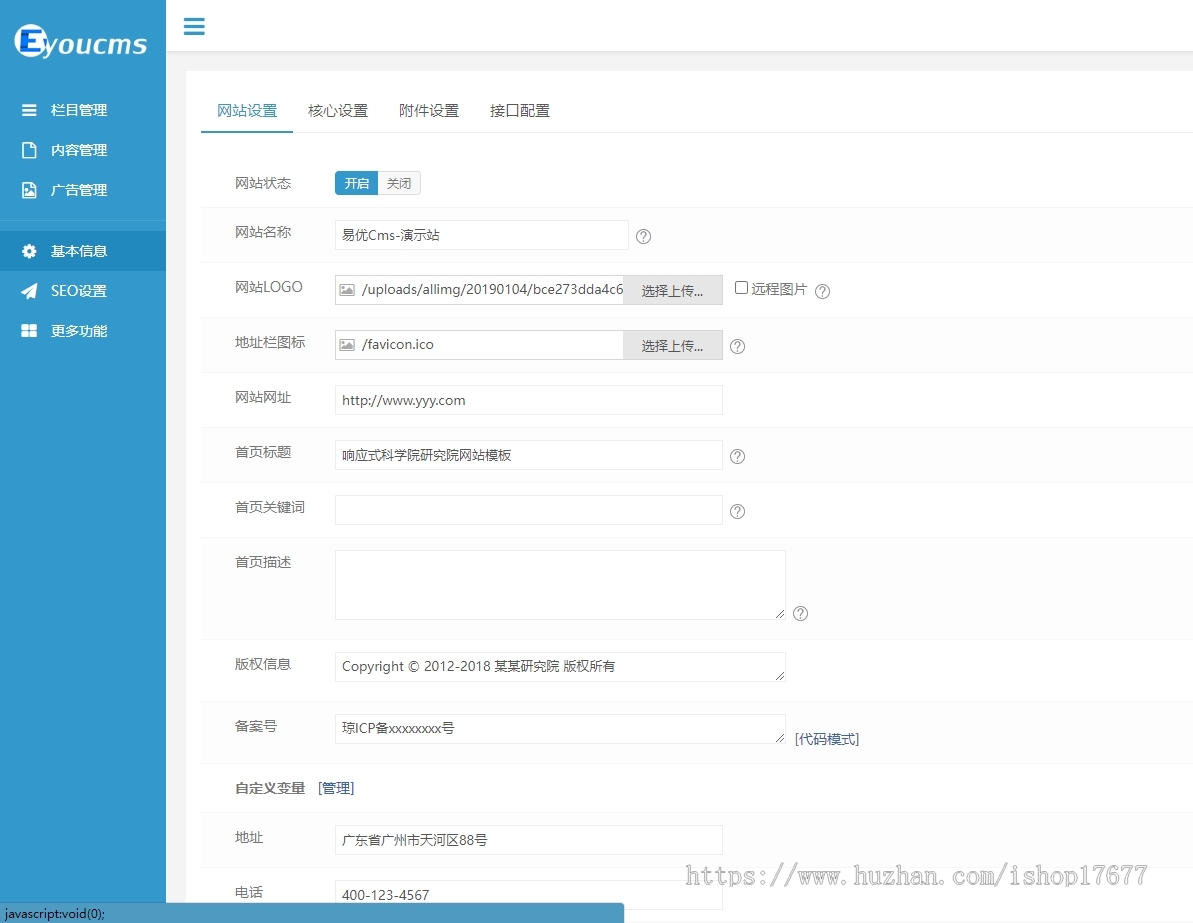Click the 备案号 textarea resize handle

(780, 738)
